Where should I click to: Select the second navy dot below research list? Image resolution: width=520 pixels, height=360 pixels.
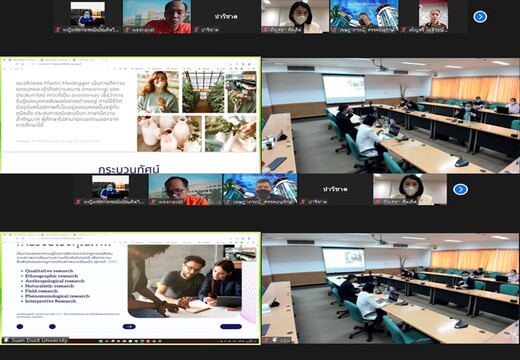coord(52,327)
